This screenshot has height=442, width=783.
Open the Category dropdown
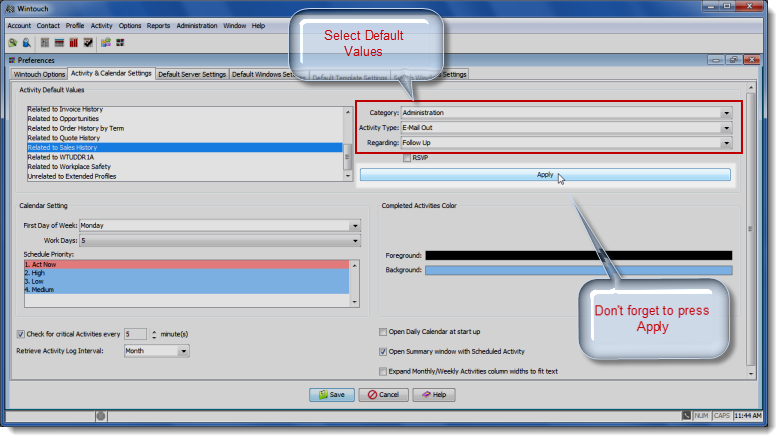click(x=727, y=113)
